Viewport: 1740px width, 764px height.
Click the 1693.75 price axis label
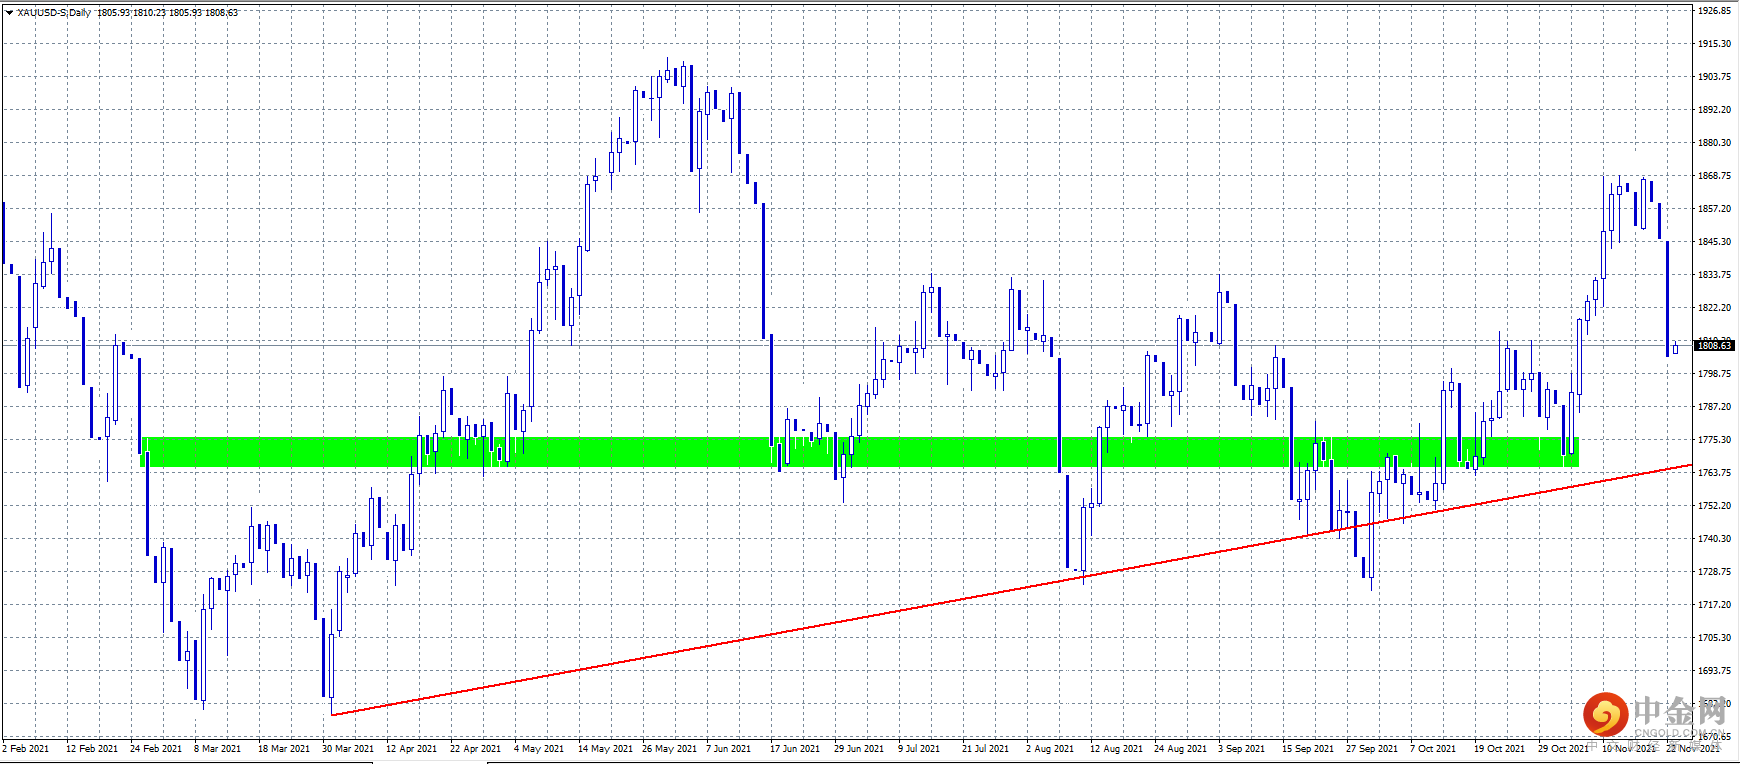[1714, 671]
